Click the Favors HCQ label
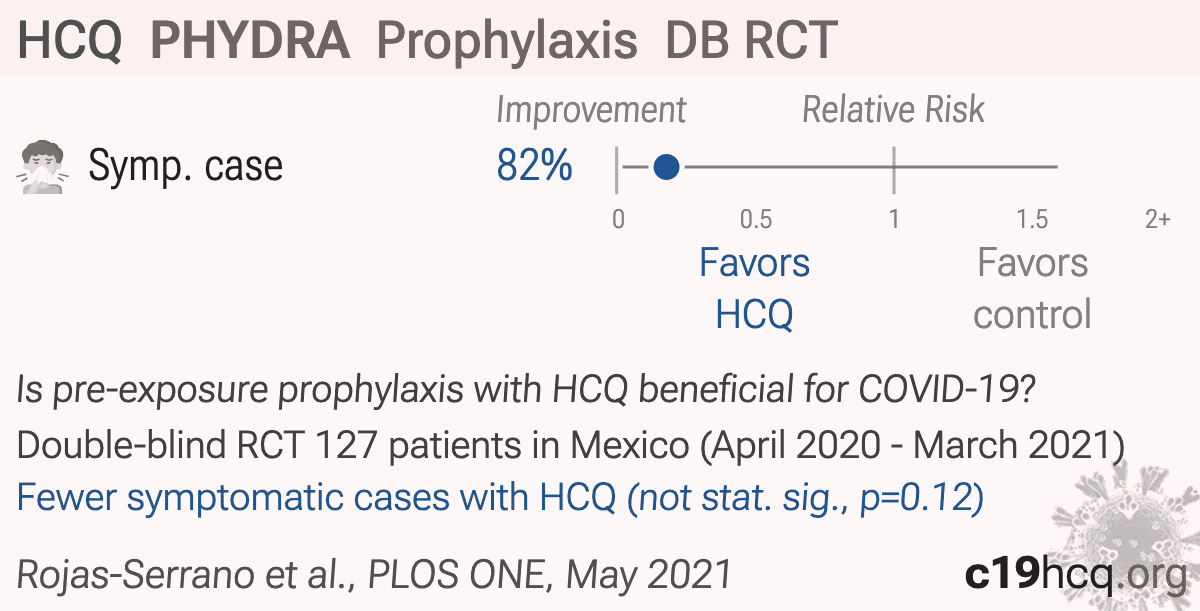Viewport: 1200px width, 611px height. [x=754, y=289]
